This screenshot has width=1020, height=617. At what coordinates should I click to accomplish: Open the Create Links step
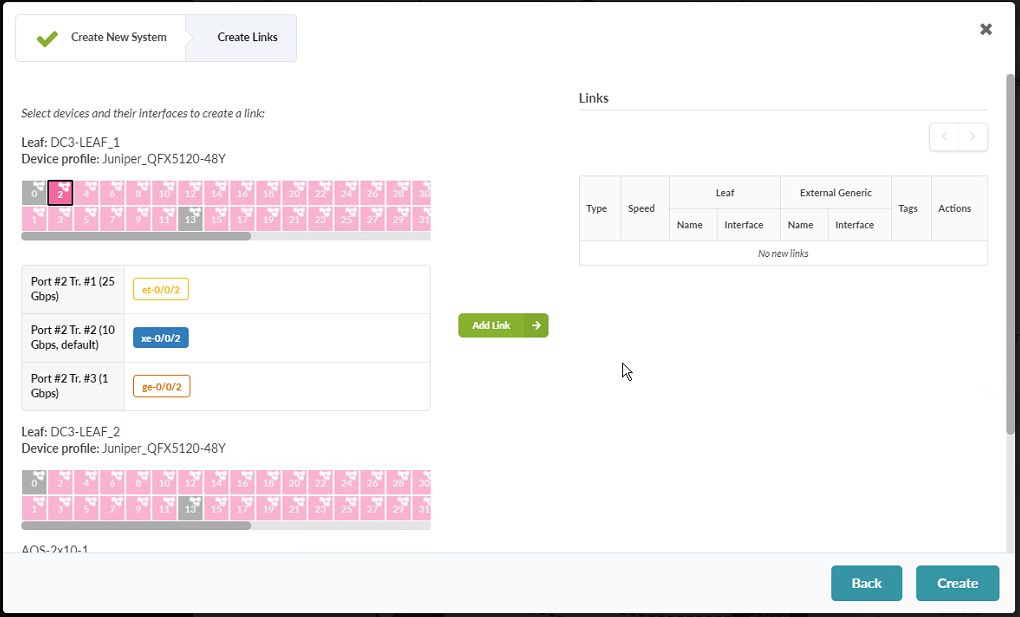click(247, 38)
